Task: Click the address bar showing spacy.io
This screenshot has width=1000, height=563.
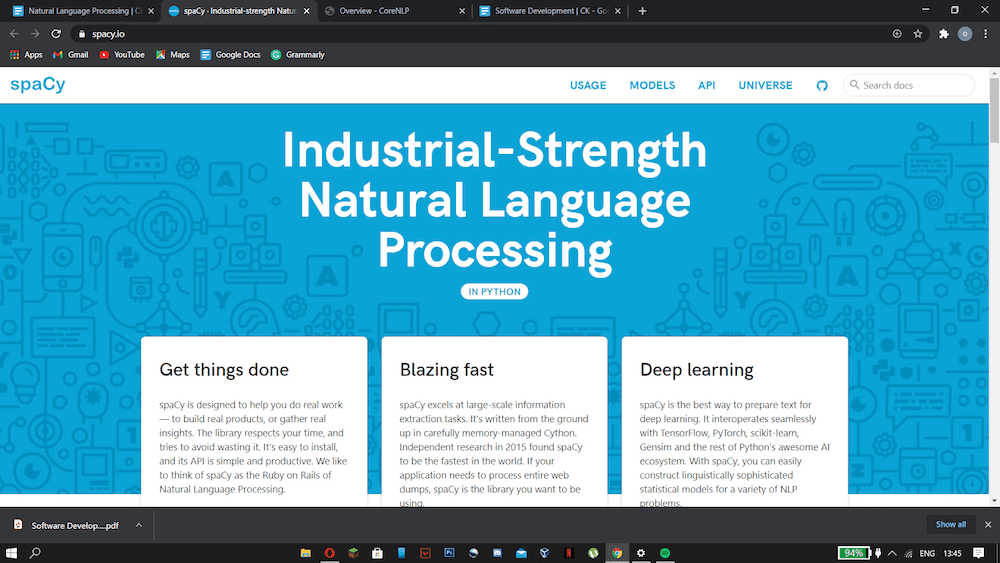Action: click(x=482, y=34)
